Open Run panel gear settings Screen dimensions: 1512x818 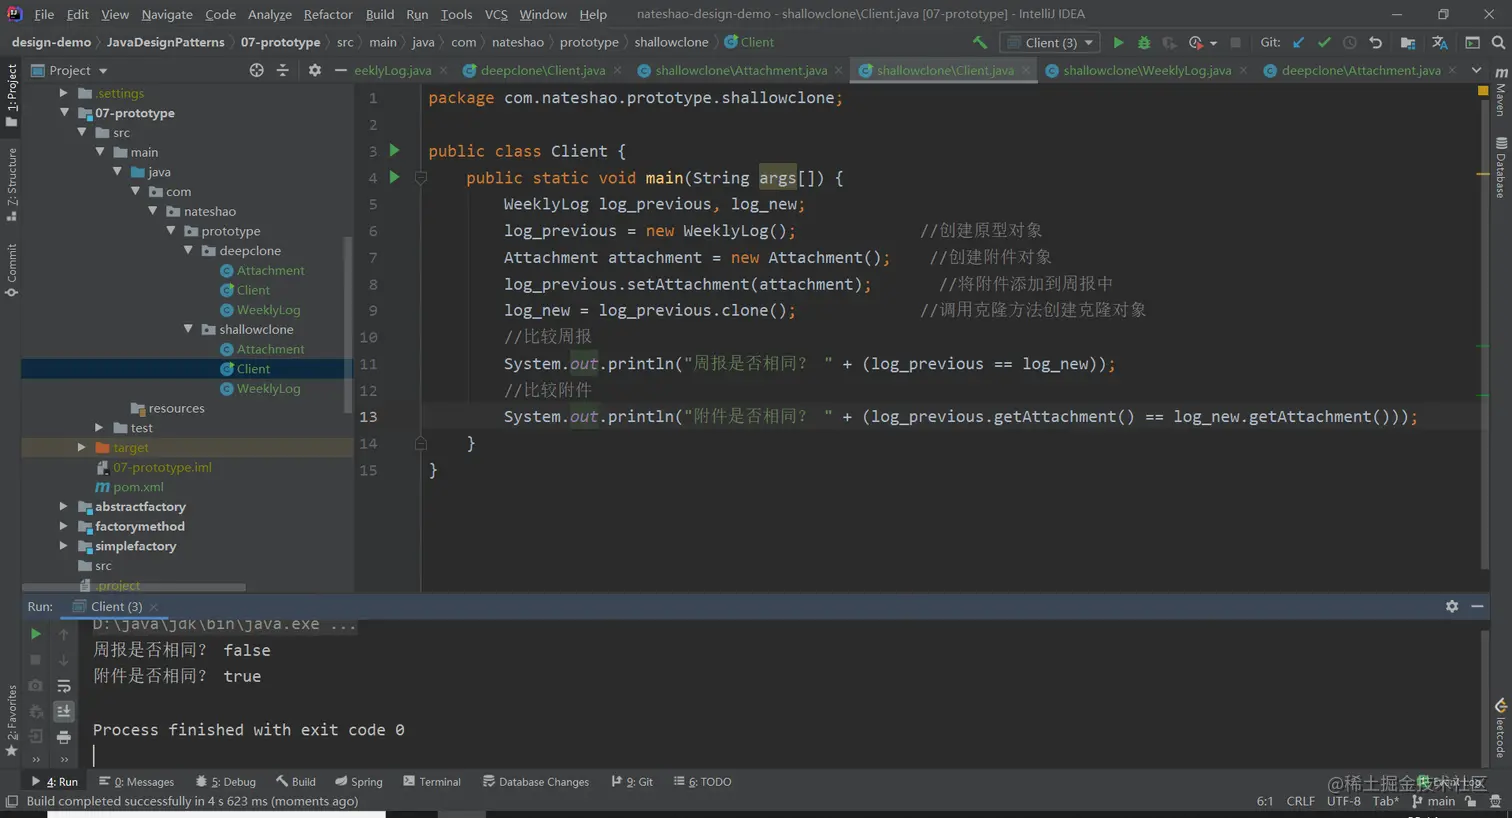pos(1451,606)
